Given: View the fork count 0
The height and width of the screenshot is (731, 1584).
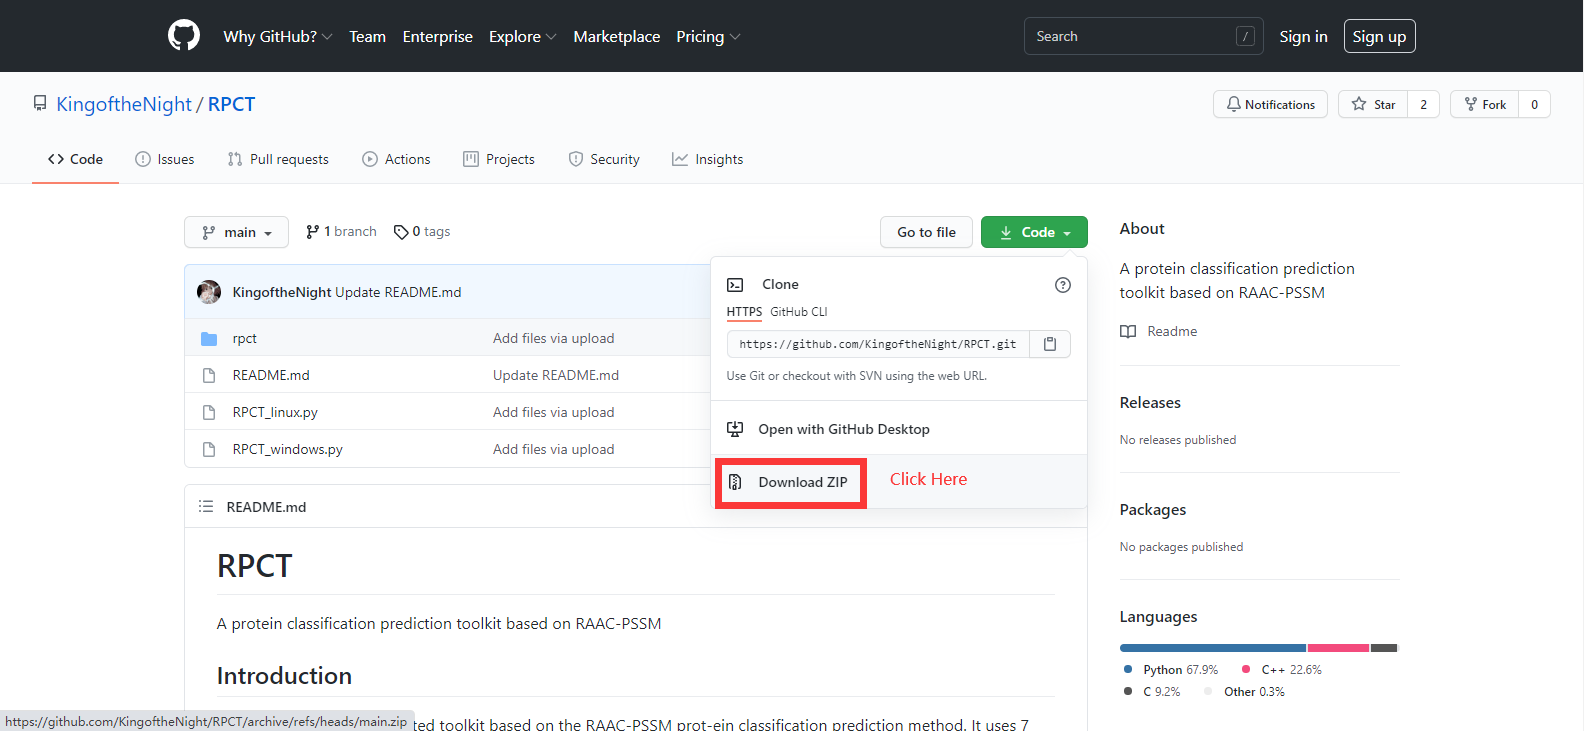Looking at the screenshot, I should pos(1535,104).
